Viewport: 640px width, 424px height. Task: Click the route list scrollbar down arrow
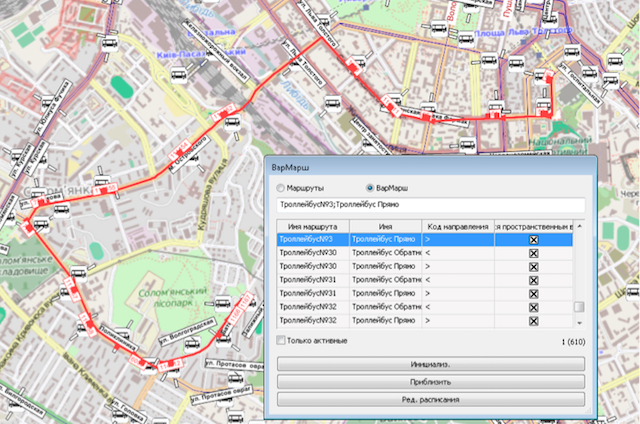click(578, 322)
